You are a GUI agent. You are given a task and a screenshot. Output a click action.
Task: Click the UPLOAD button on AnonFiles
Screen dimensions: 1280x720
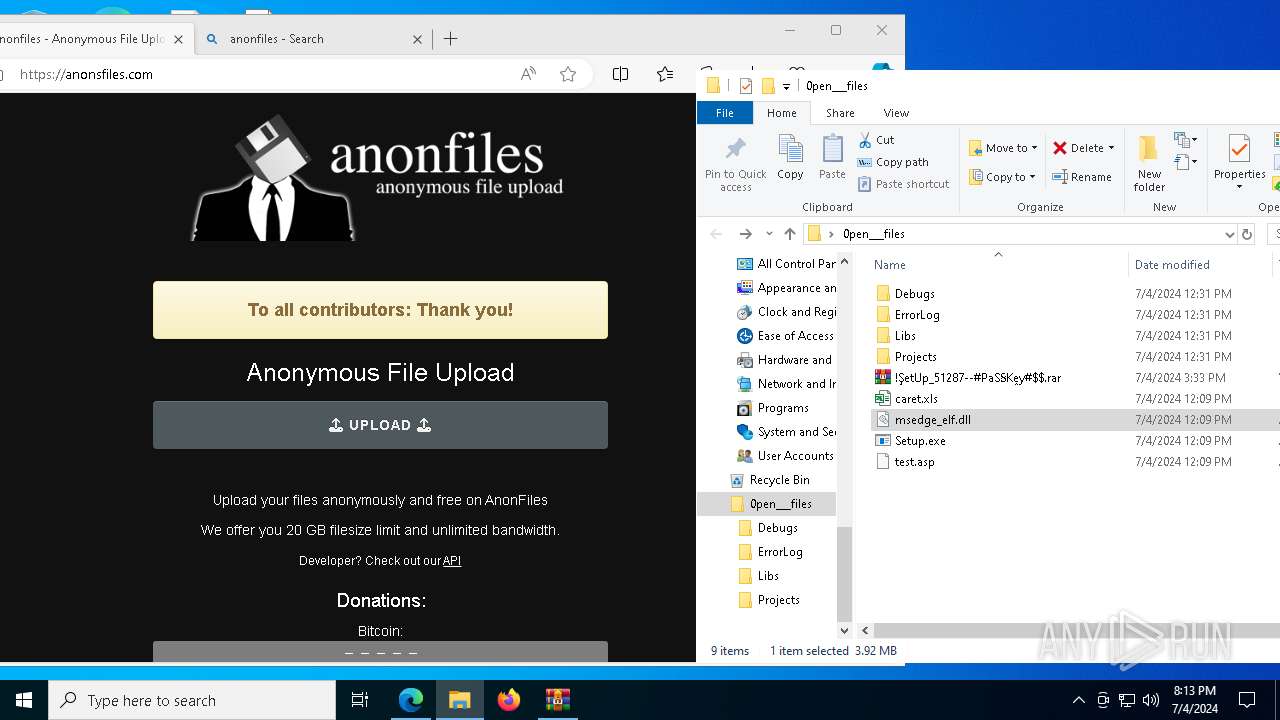(x=380, y=425)
